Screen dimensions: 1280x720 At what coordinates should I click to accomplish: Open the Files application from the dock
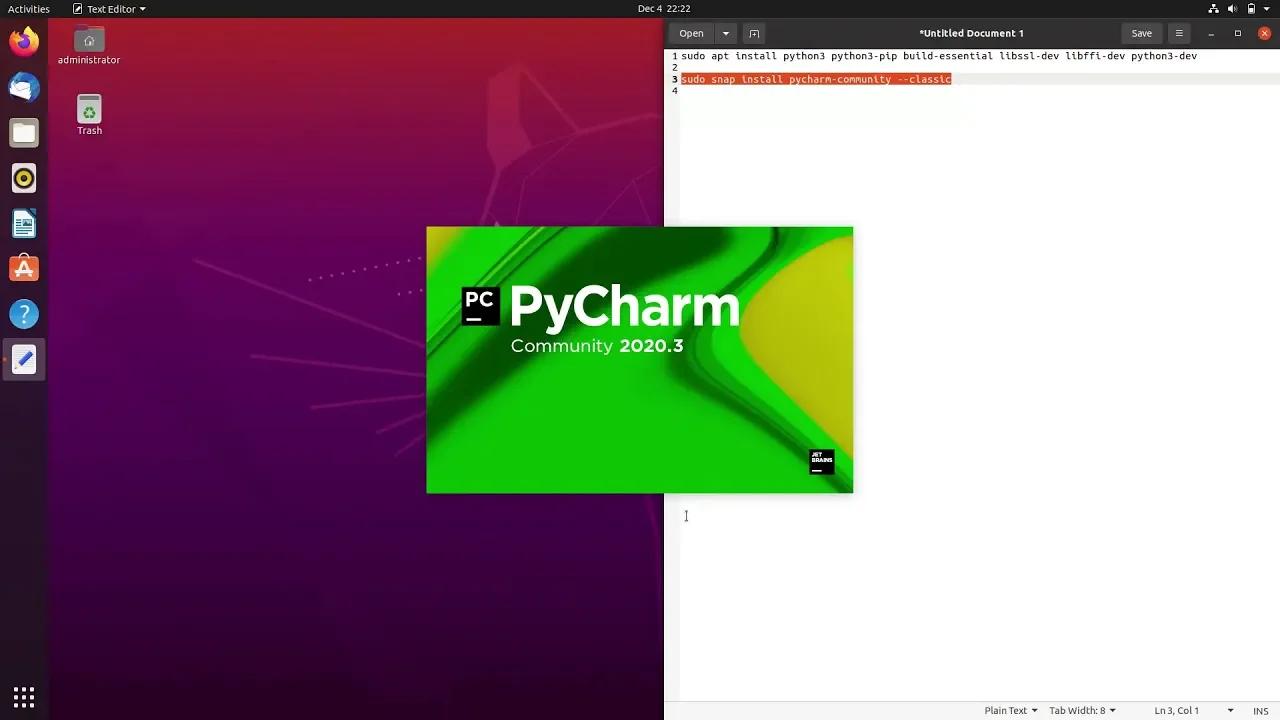point(24,132)
